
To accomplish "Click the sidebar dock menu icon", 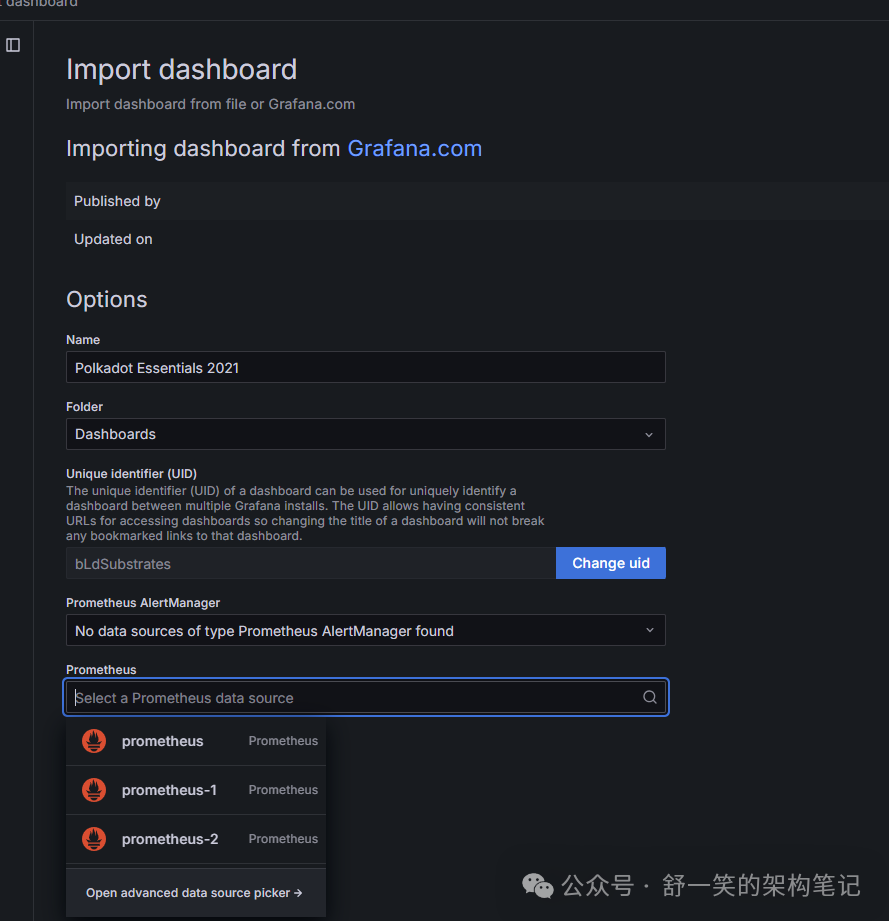I will click(x=13, y=45).
